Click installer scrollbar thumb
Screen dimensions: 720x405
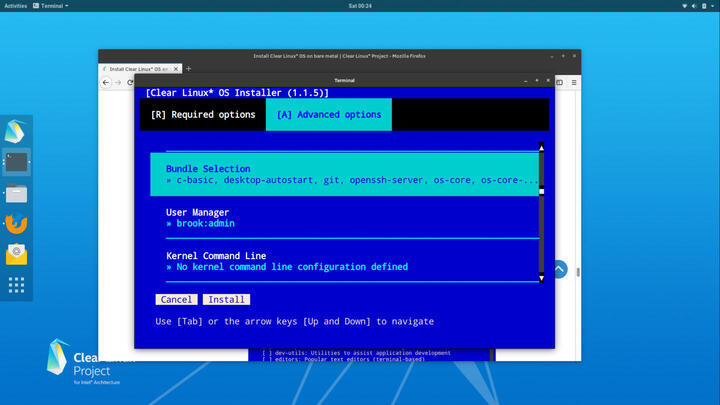tap(541, 191)
